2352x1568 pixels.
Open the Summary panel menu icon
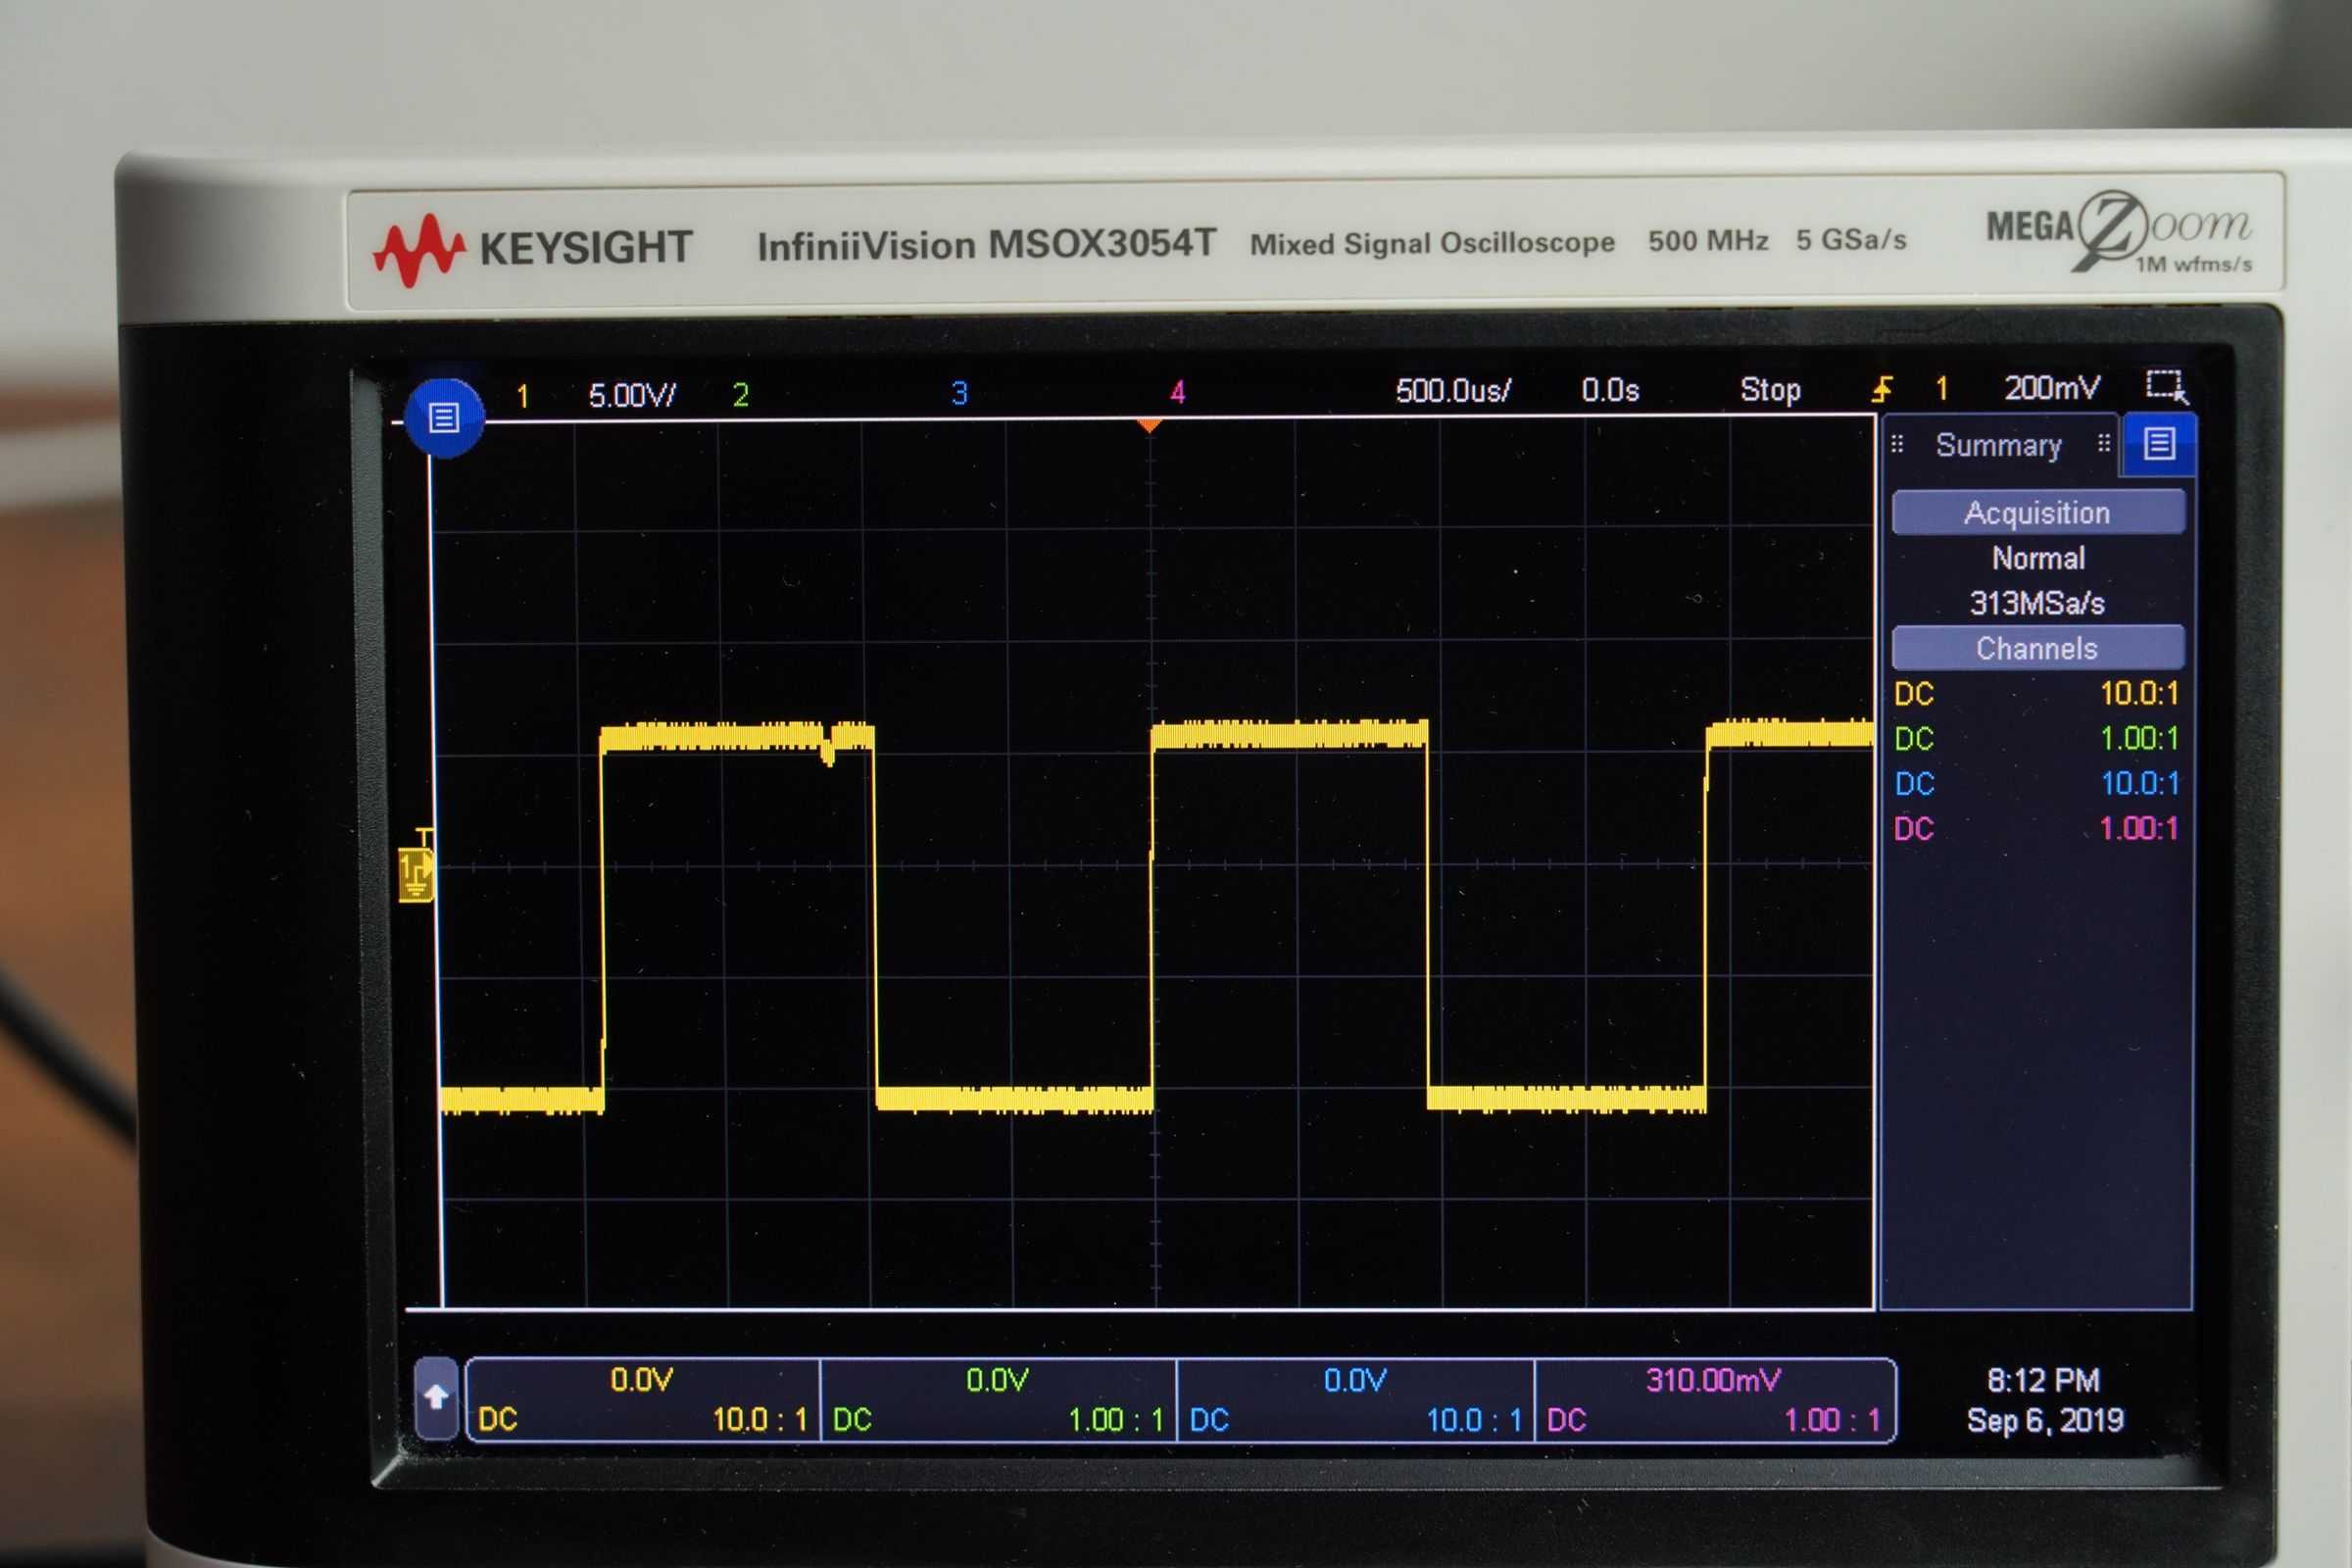click(x=2159, y=444)
